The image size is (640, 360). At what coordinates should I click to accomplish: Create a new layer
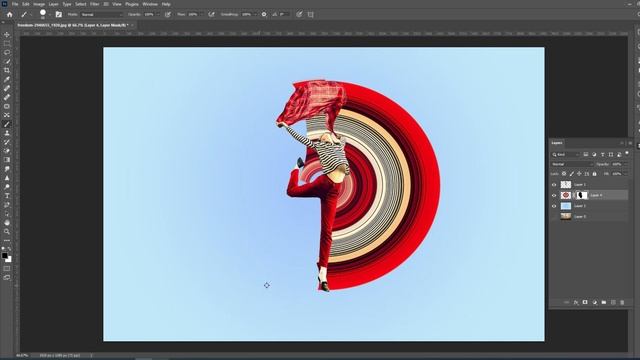[x=613, y=302]
